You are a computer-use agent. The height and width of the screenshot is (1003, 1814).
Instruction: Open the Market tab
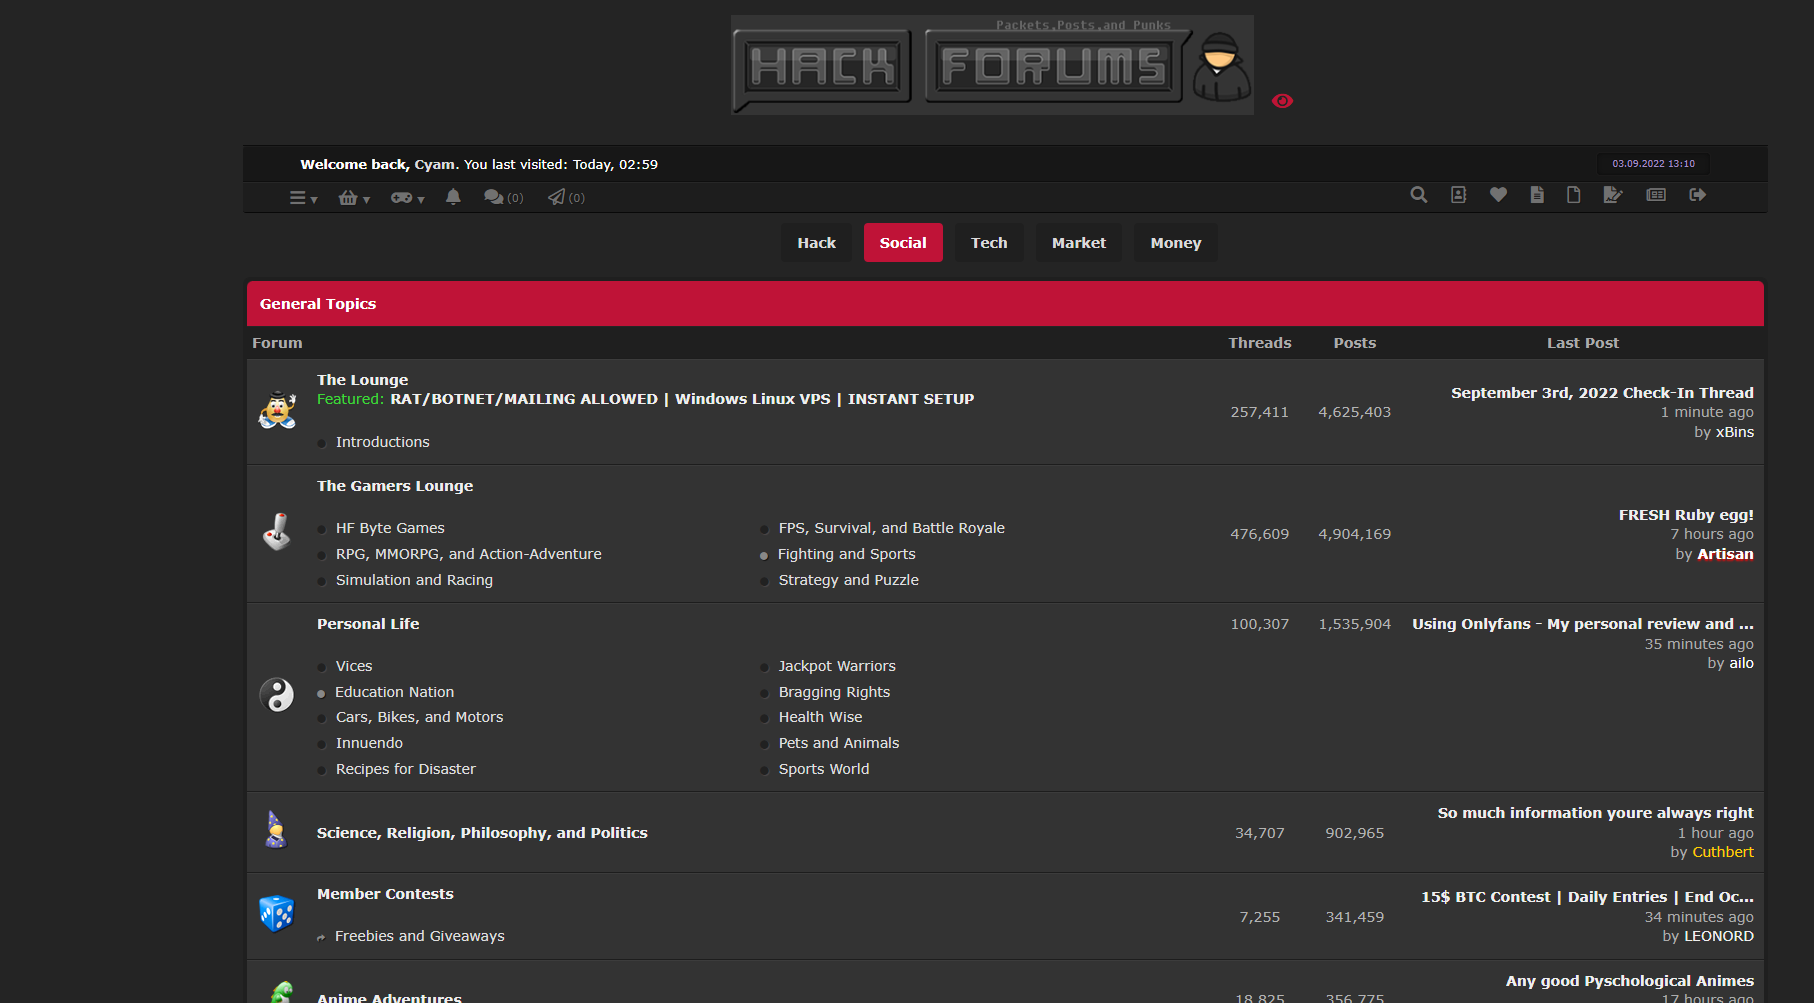point(1079,243)
